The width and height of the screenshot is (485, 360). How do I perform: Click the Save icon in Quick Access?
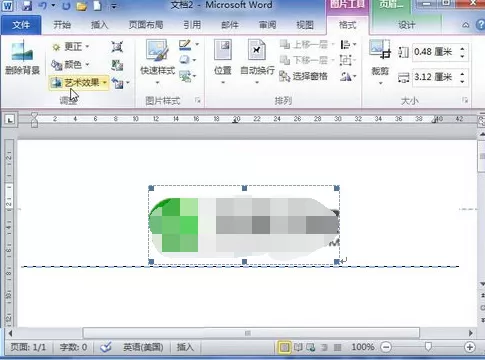[27, 6]
